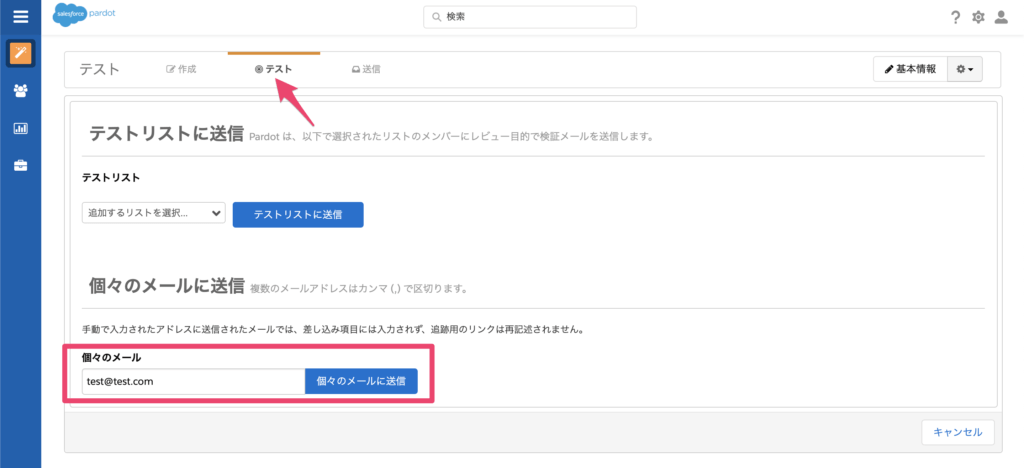This screenshot has height=468, width=1024.
Task: Open the Reports chart icon in the sidebar
Action: pos(20,129)
